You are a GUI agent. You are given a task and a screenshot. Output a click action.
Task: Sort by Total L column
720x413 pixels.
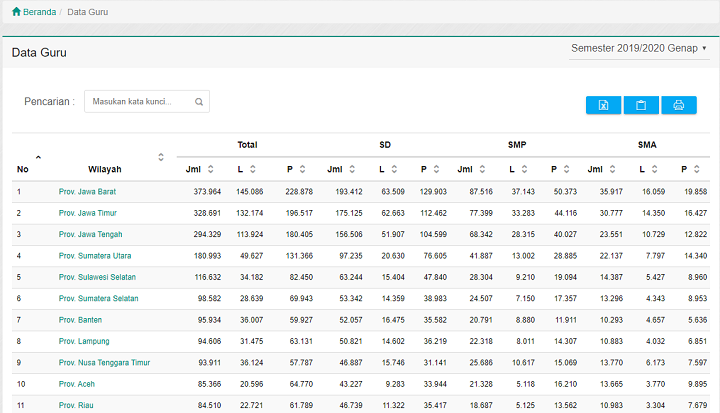click(x=253, y=169)
